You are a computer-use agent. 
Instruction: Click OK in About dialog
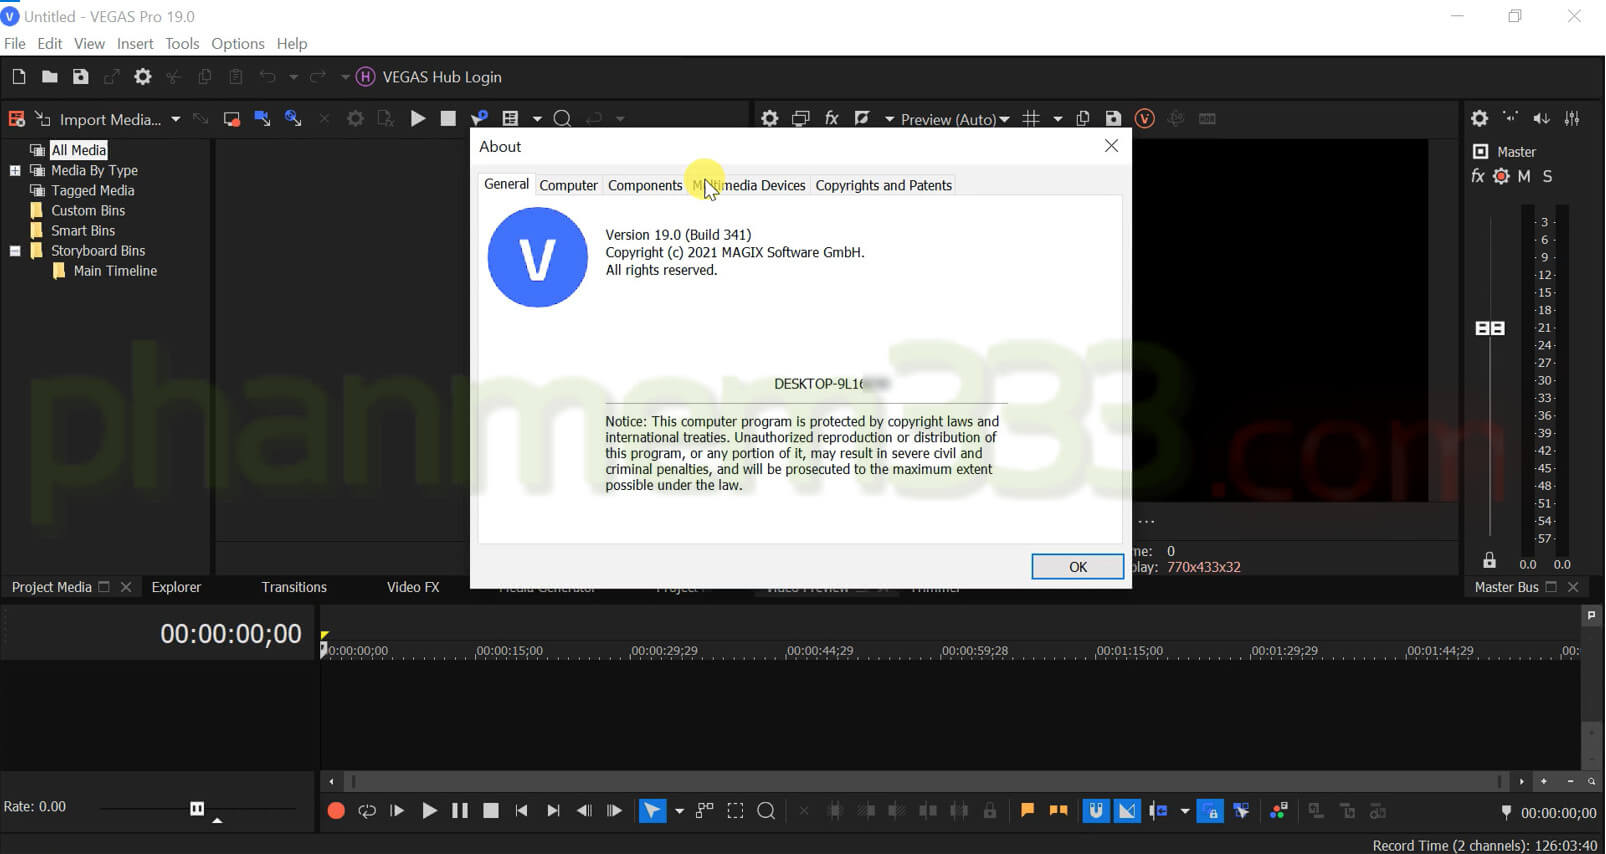(1077, 567)
